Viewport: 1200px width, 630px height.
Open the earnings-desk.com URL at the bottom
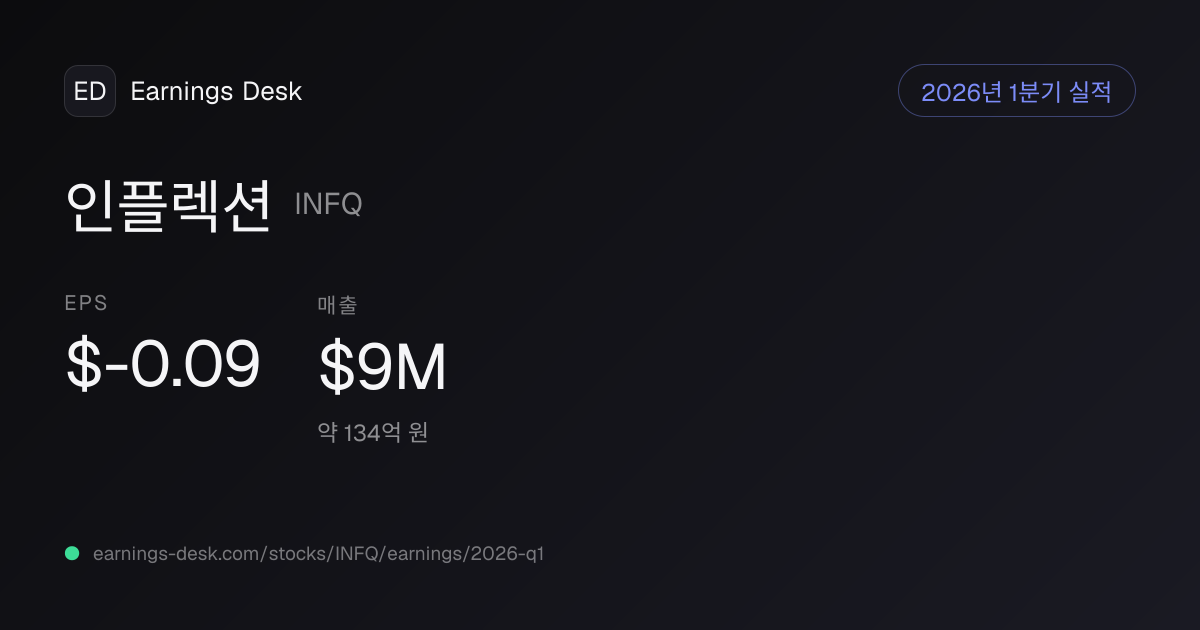[x=318, y=553]
